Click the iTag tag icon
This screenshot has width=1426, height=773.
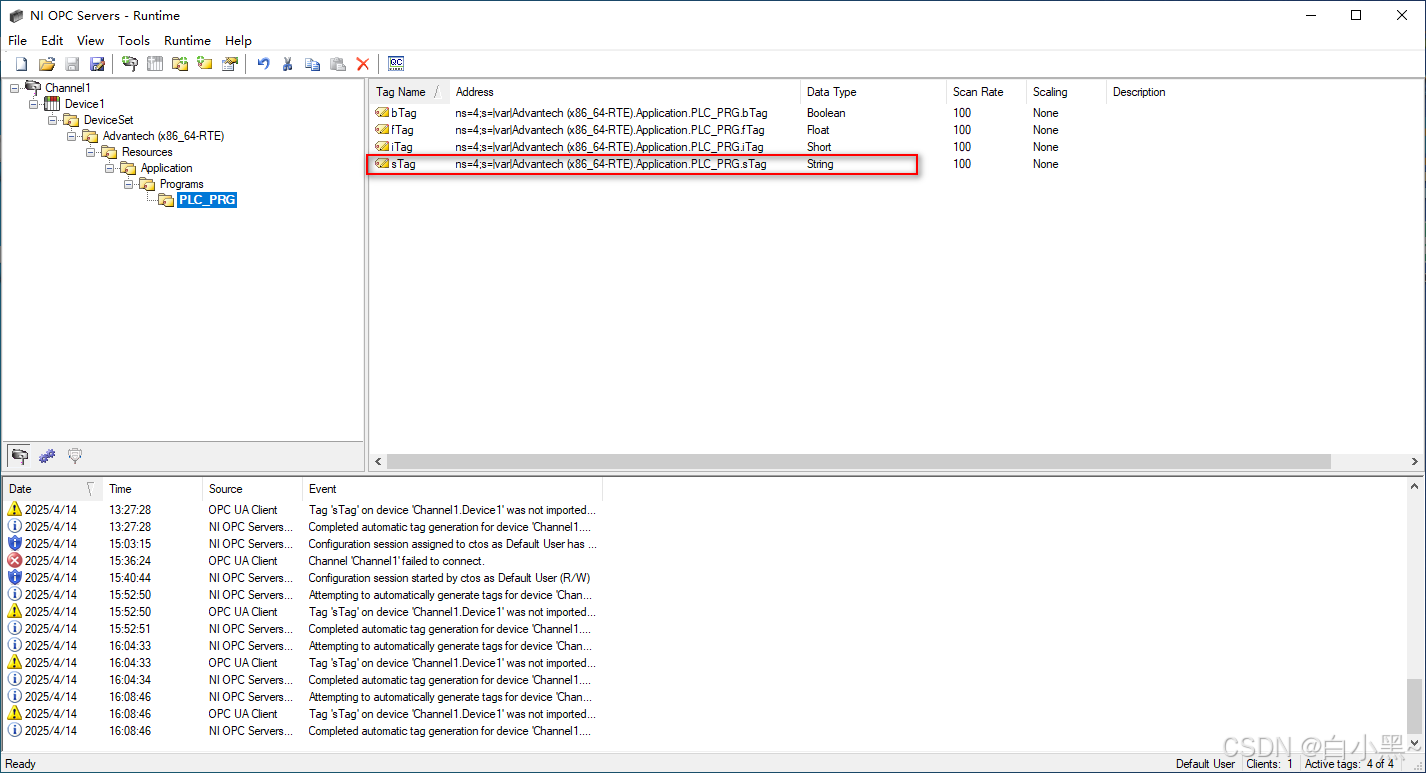(x=382, y=147)
